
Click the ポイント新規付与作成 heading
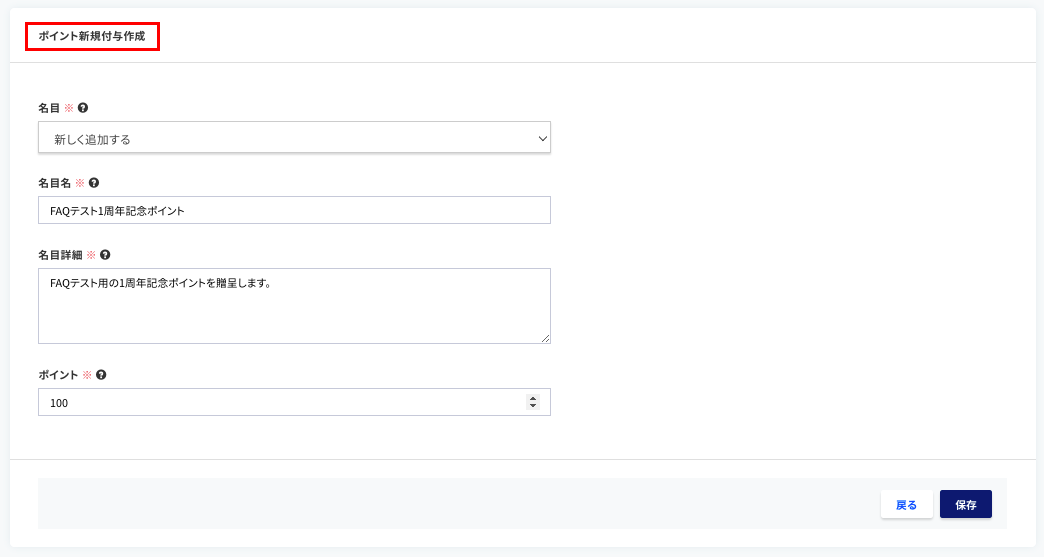(92, 36)
